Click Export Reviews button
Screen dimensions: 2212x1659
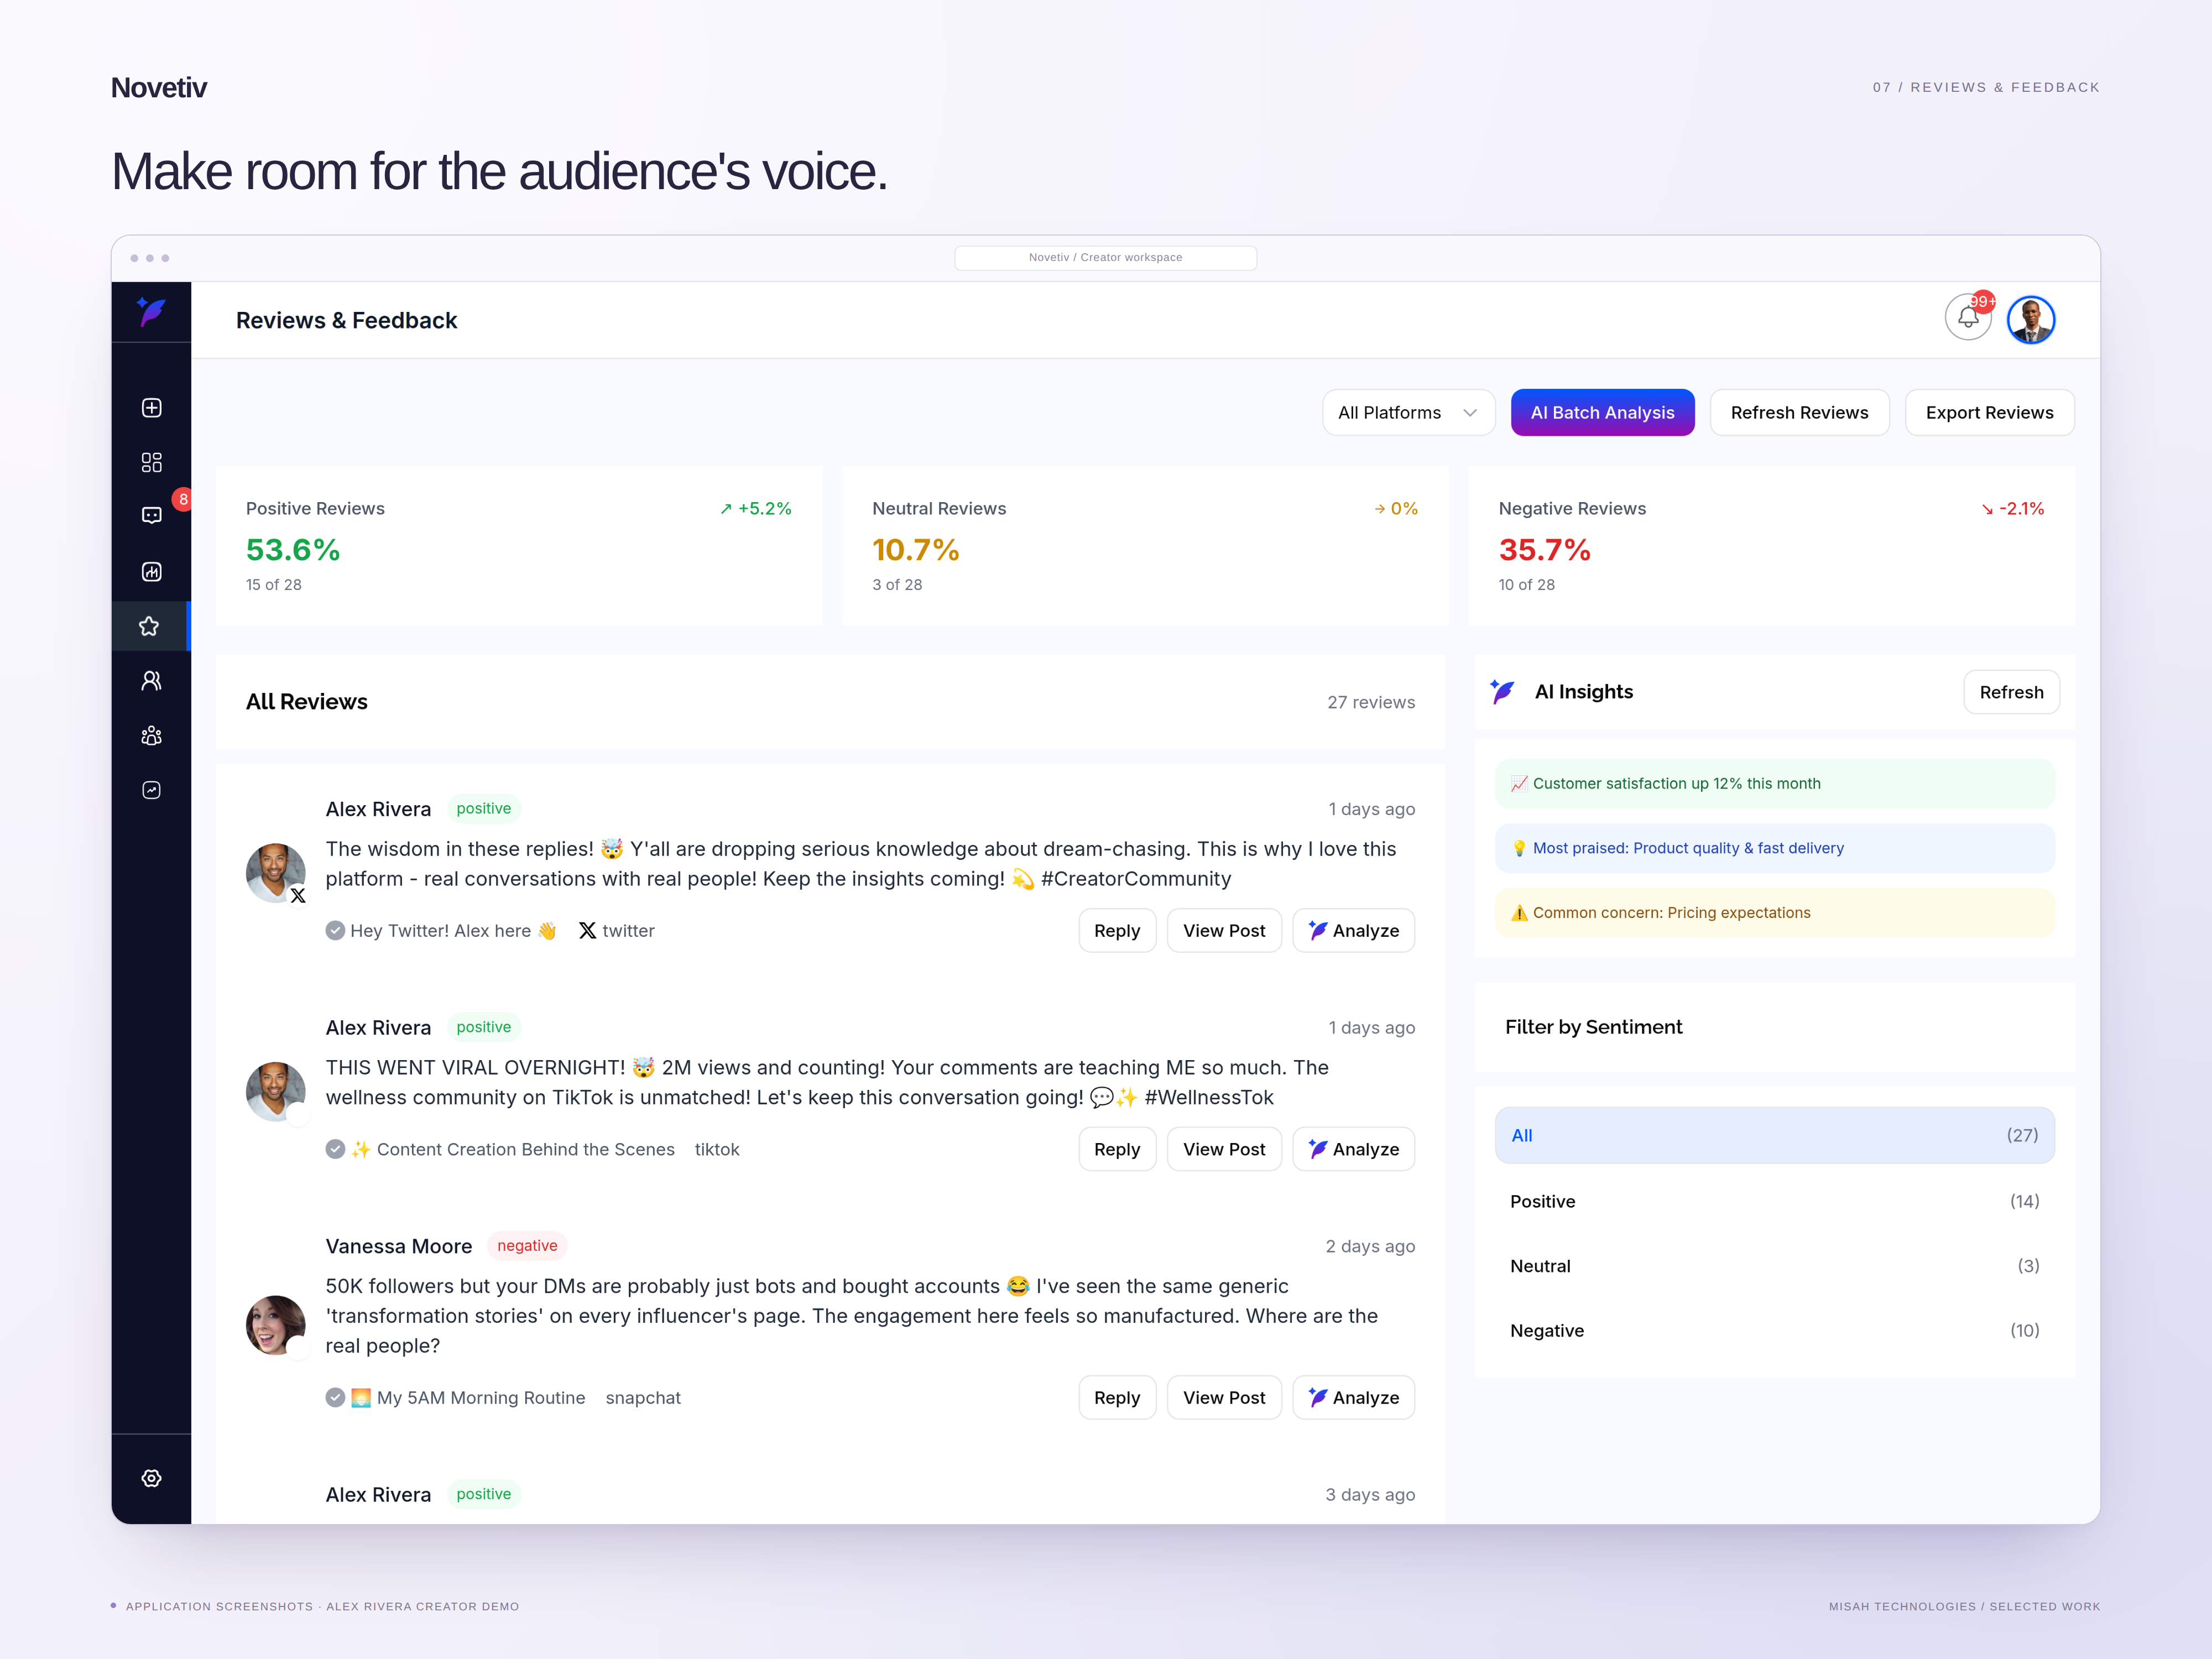[1989, 412]
